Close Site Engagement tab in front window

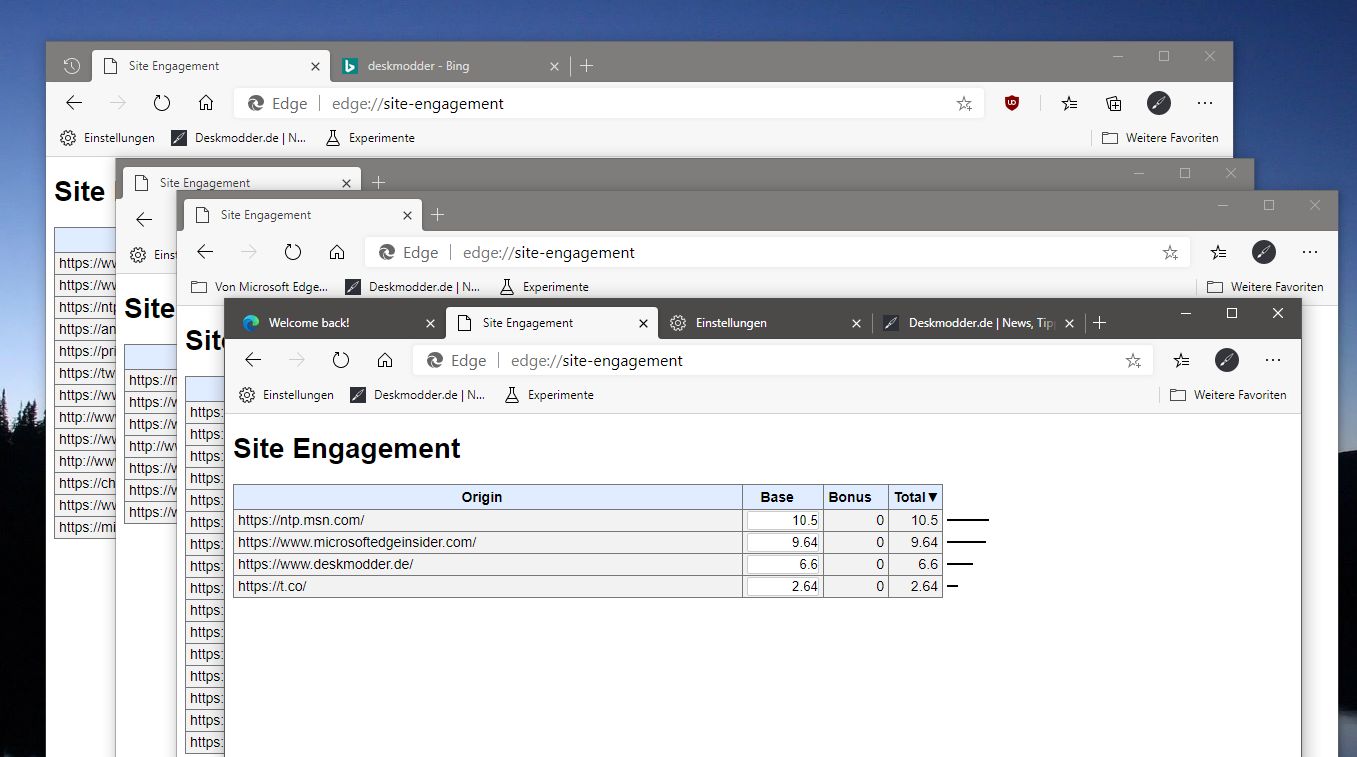point(644,324)
